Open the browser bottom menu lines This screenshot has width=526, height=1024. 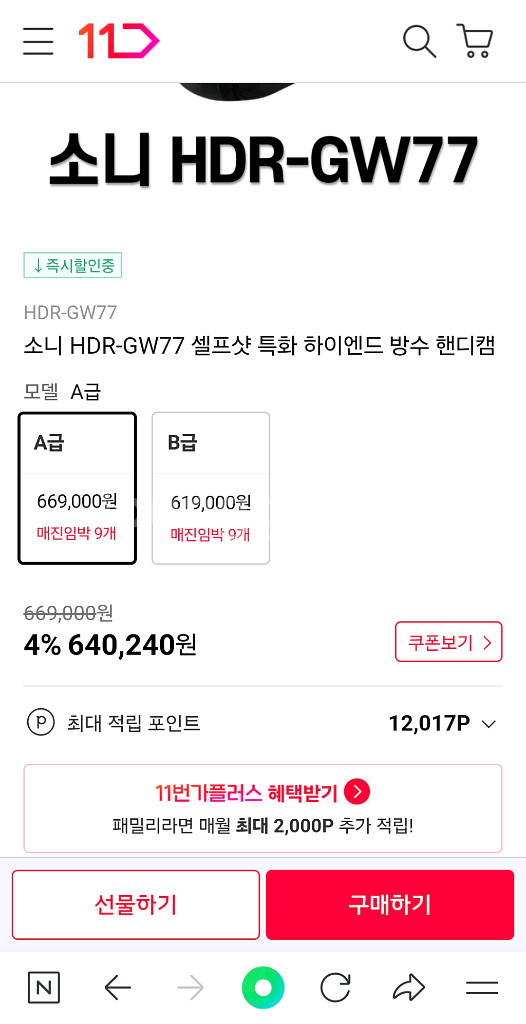click(x=482, y=988)
